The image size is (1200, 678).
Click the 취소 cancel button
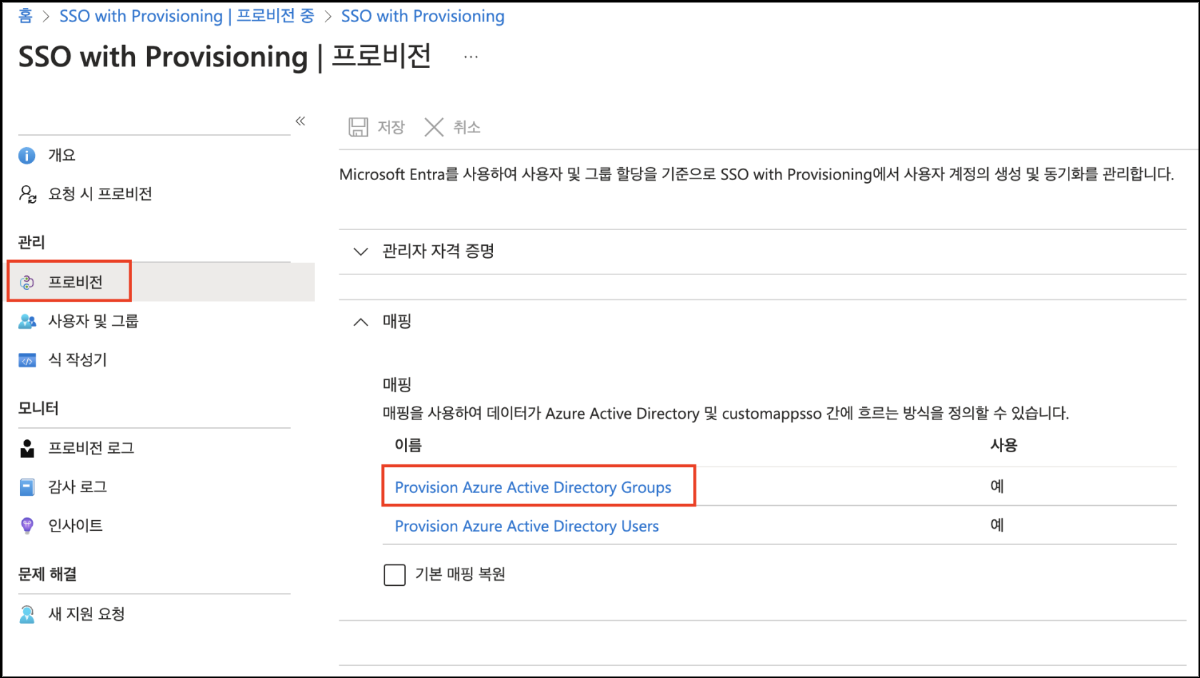click(x=453, y=127)
